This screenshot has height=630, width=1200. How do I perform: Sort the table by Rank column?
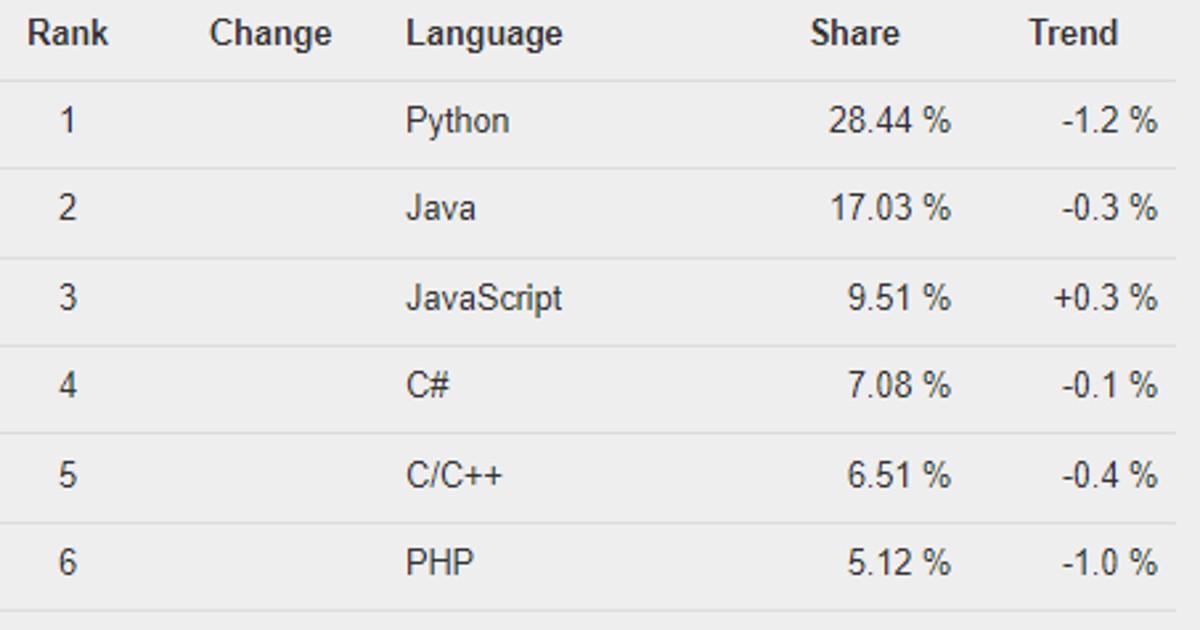(68, 33)
